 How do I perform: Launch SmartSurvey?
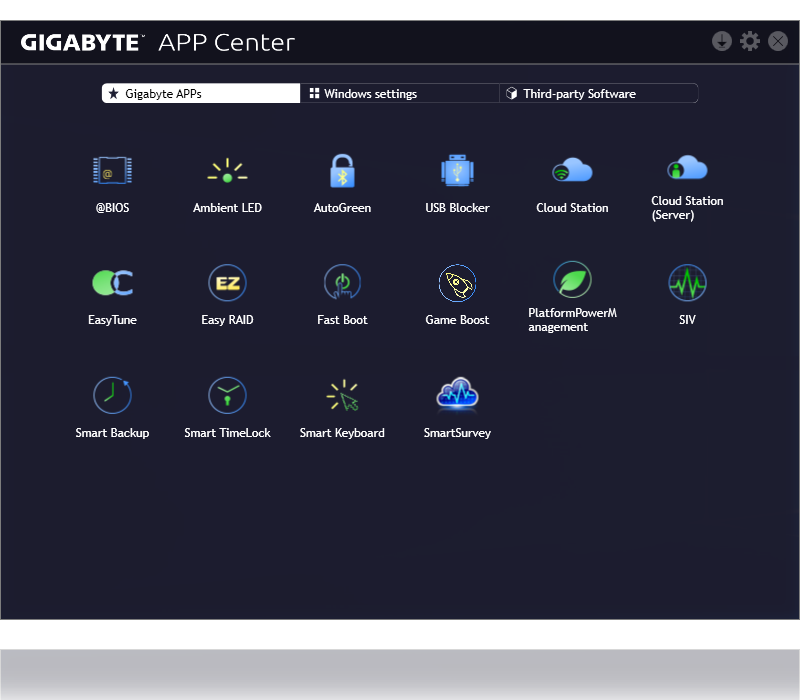pos(457,396)
